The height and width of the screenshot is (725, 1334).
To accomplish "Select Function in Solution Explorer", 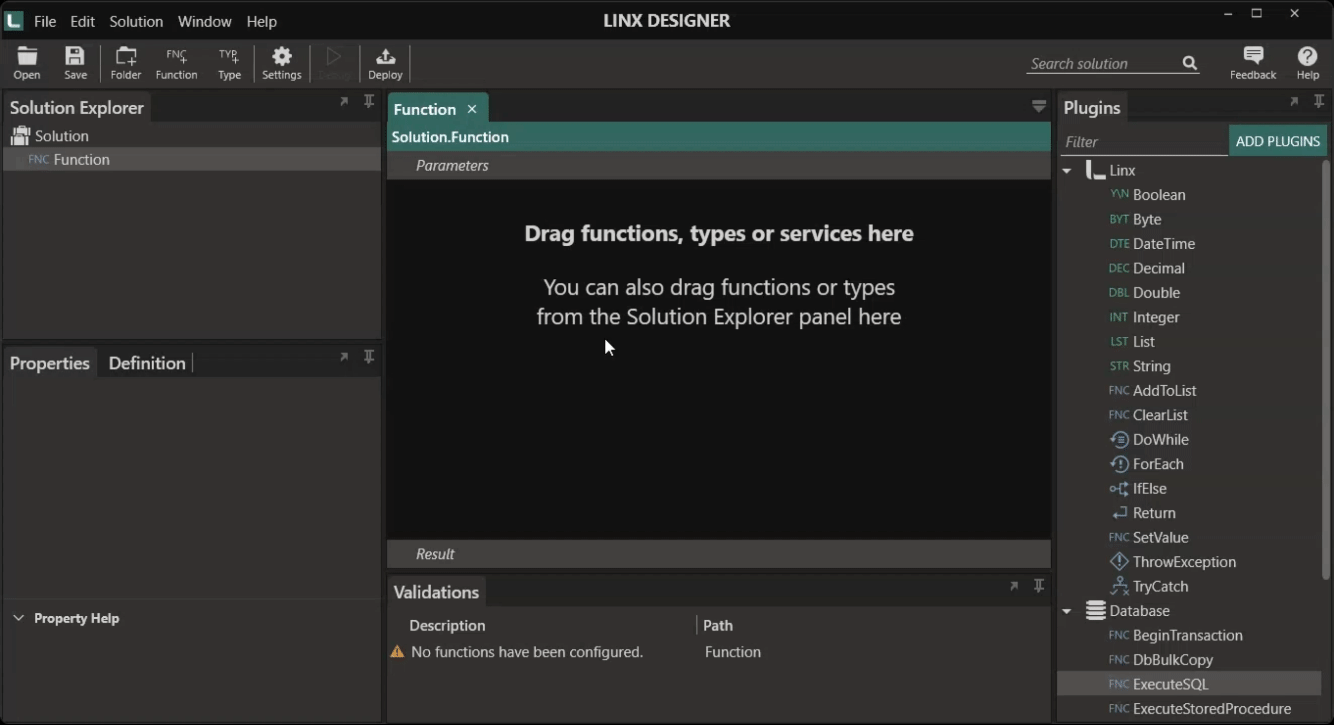I will click(192, 160).
